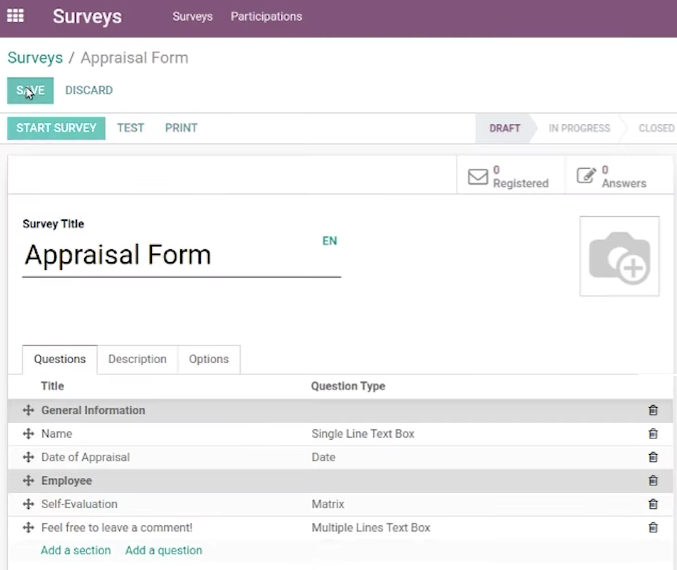Screen dimensions: 677x570
Task: Click trash icon beside Self-Evaluation
Action: 653,504
